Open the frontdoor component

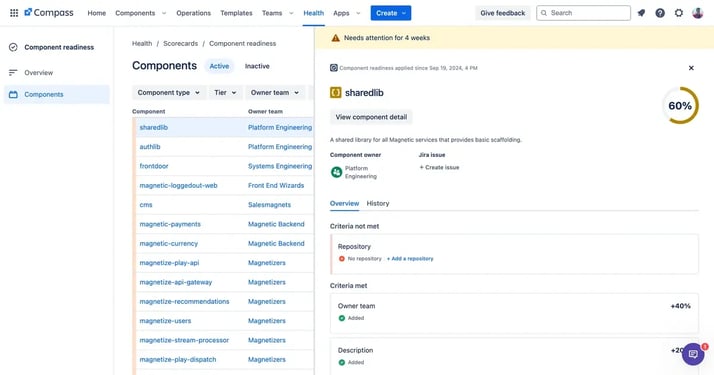[x=154, y=166]
